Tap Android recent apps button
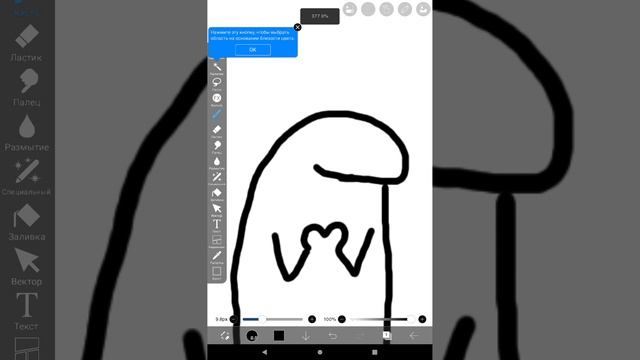Image resolution: width=640 pixels, height=360 pixels. pyautogui.click(x=375, y=352)
